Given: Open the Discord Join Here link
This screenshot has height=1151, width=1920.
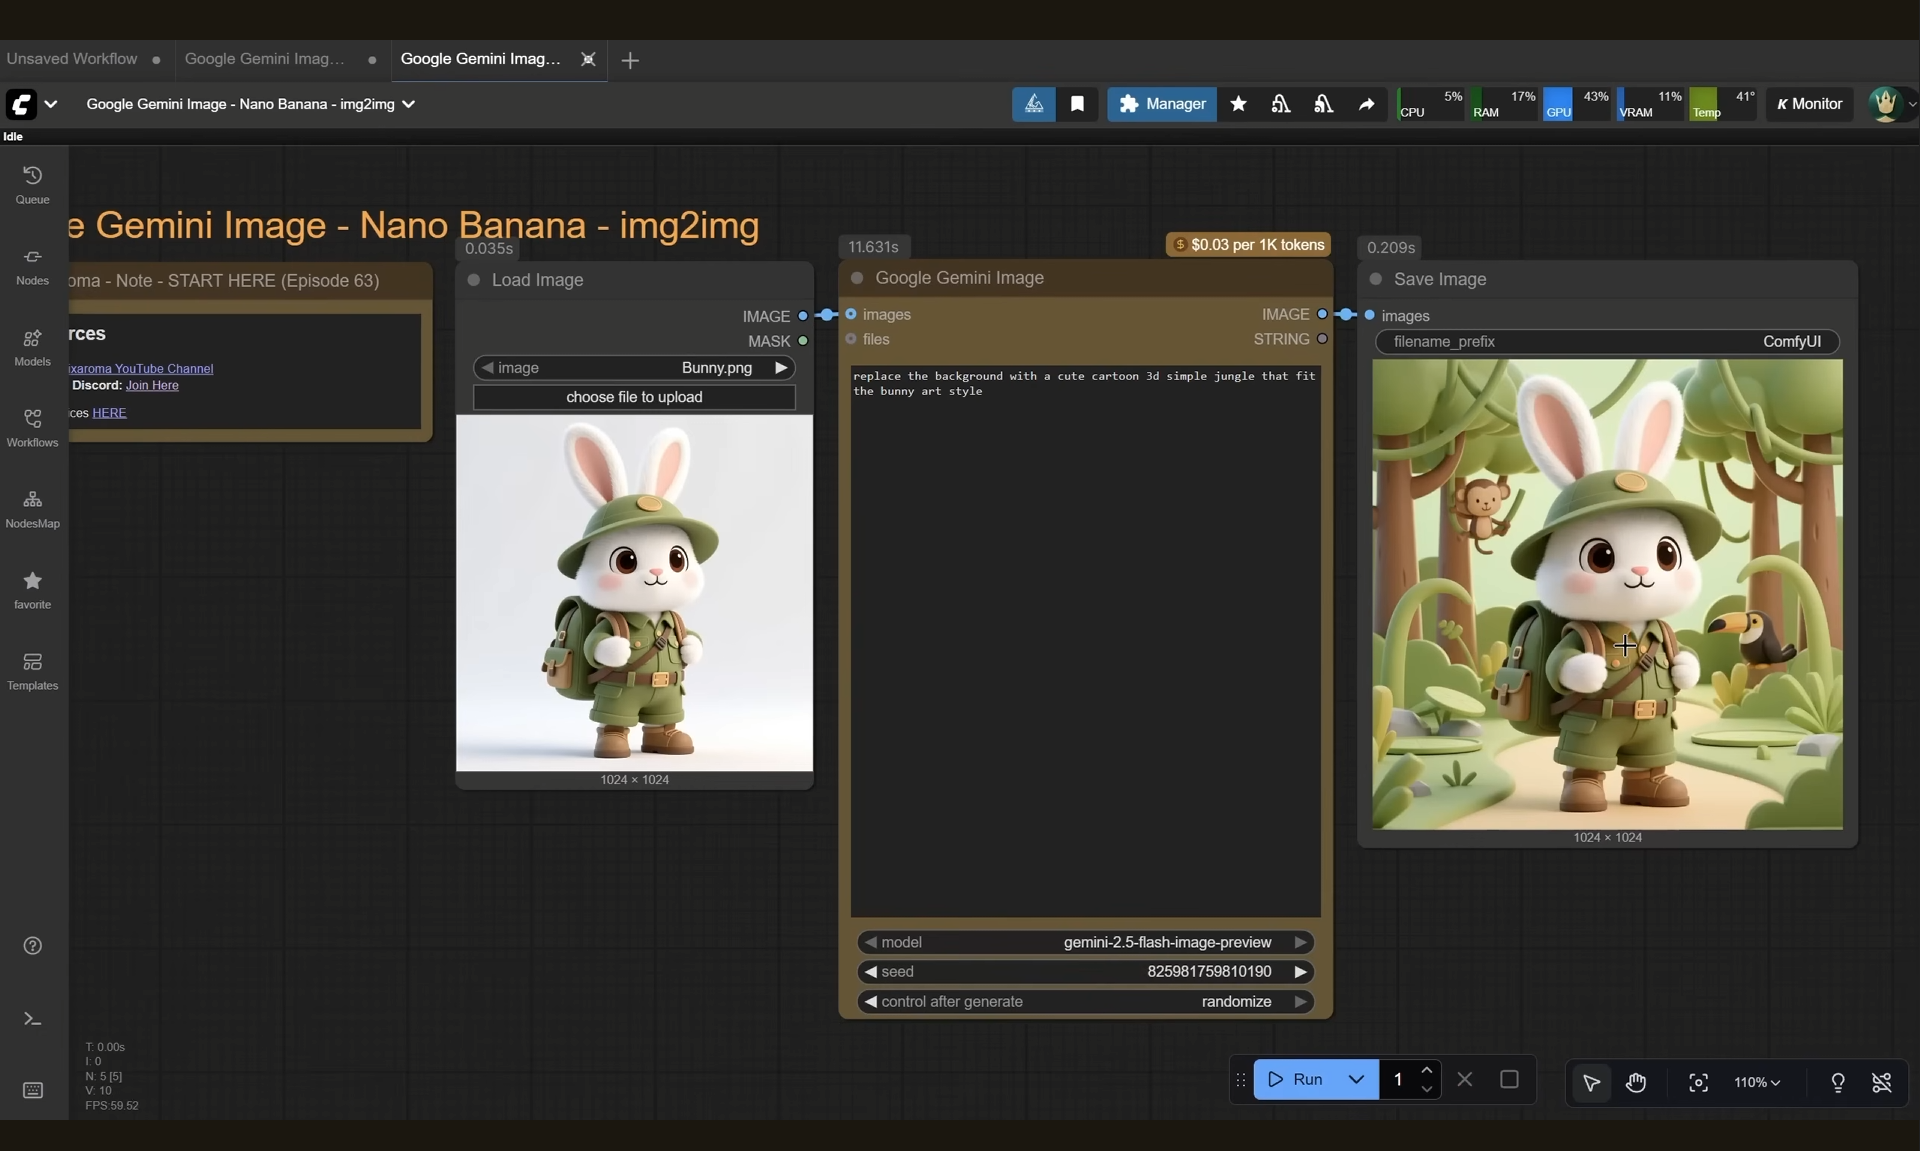Looking at the screenshot, I should click(x=152, y=385).
